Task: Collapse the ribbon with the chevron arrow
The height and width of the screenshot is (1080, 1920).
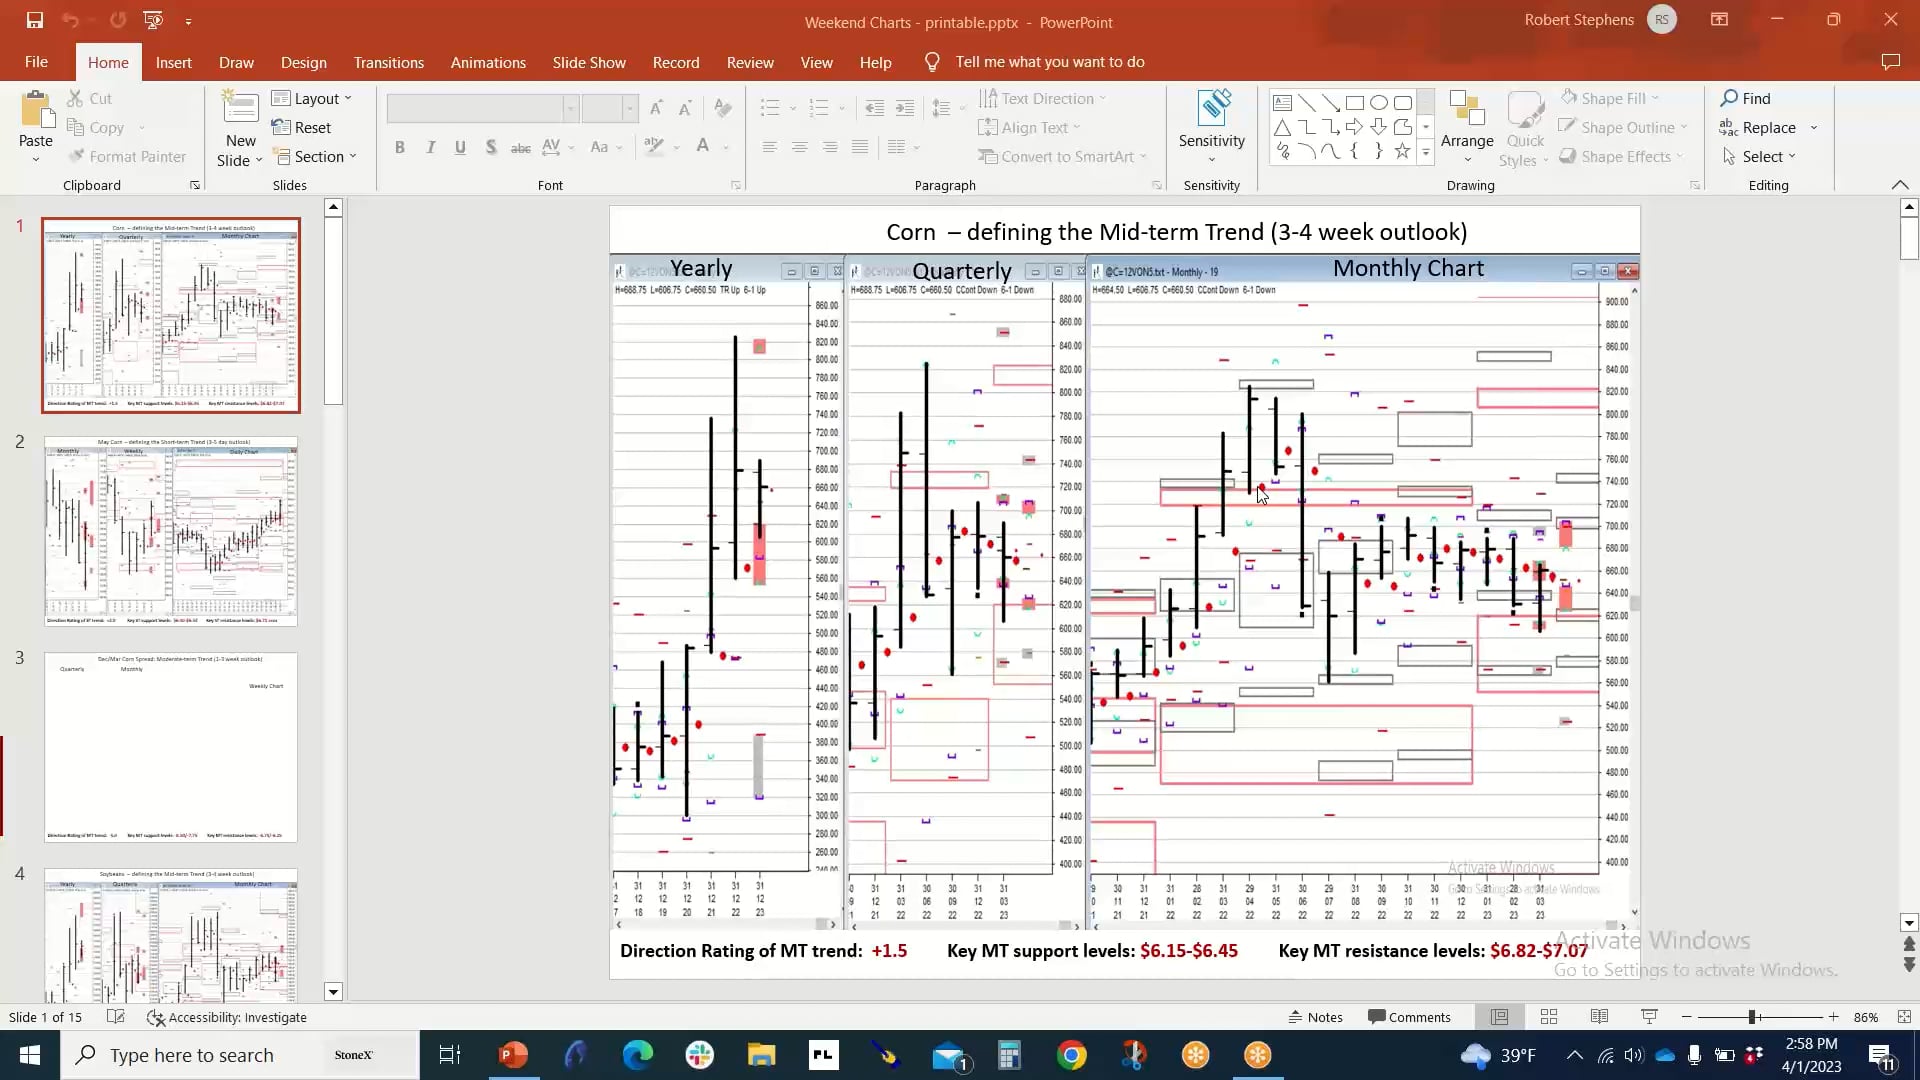Action: point(1899,184)
